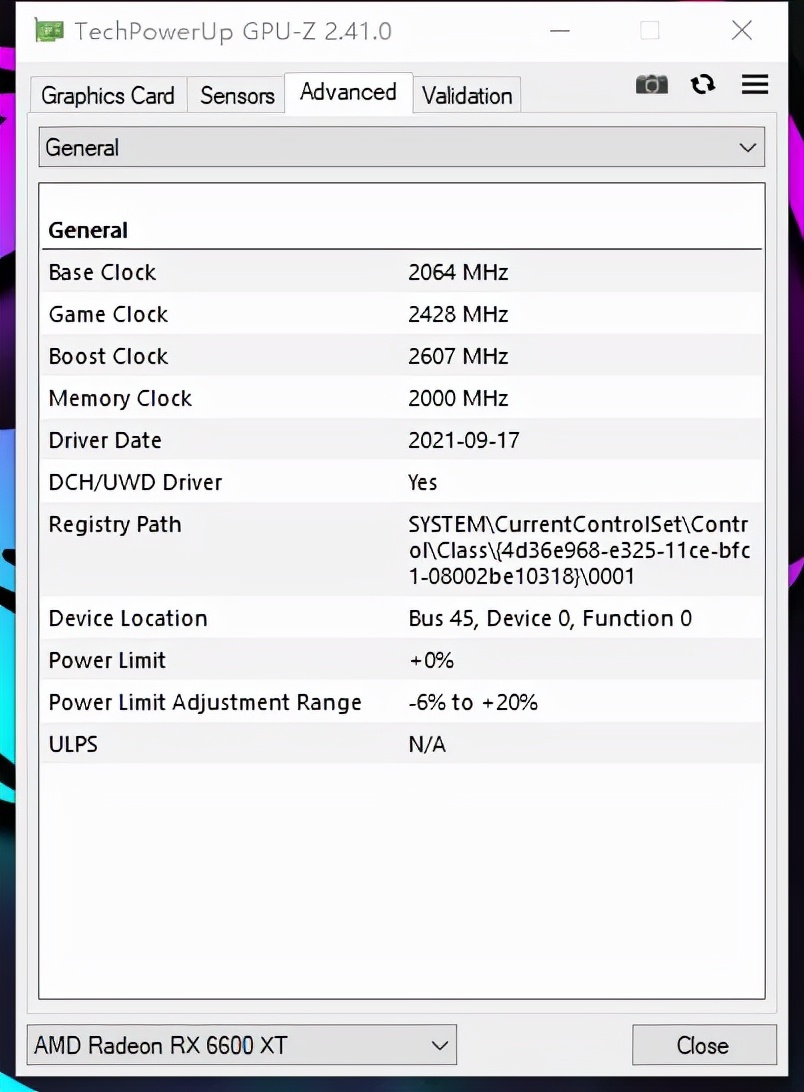Minimize the GPU-Z window

click(559, 31)
